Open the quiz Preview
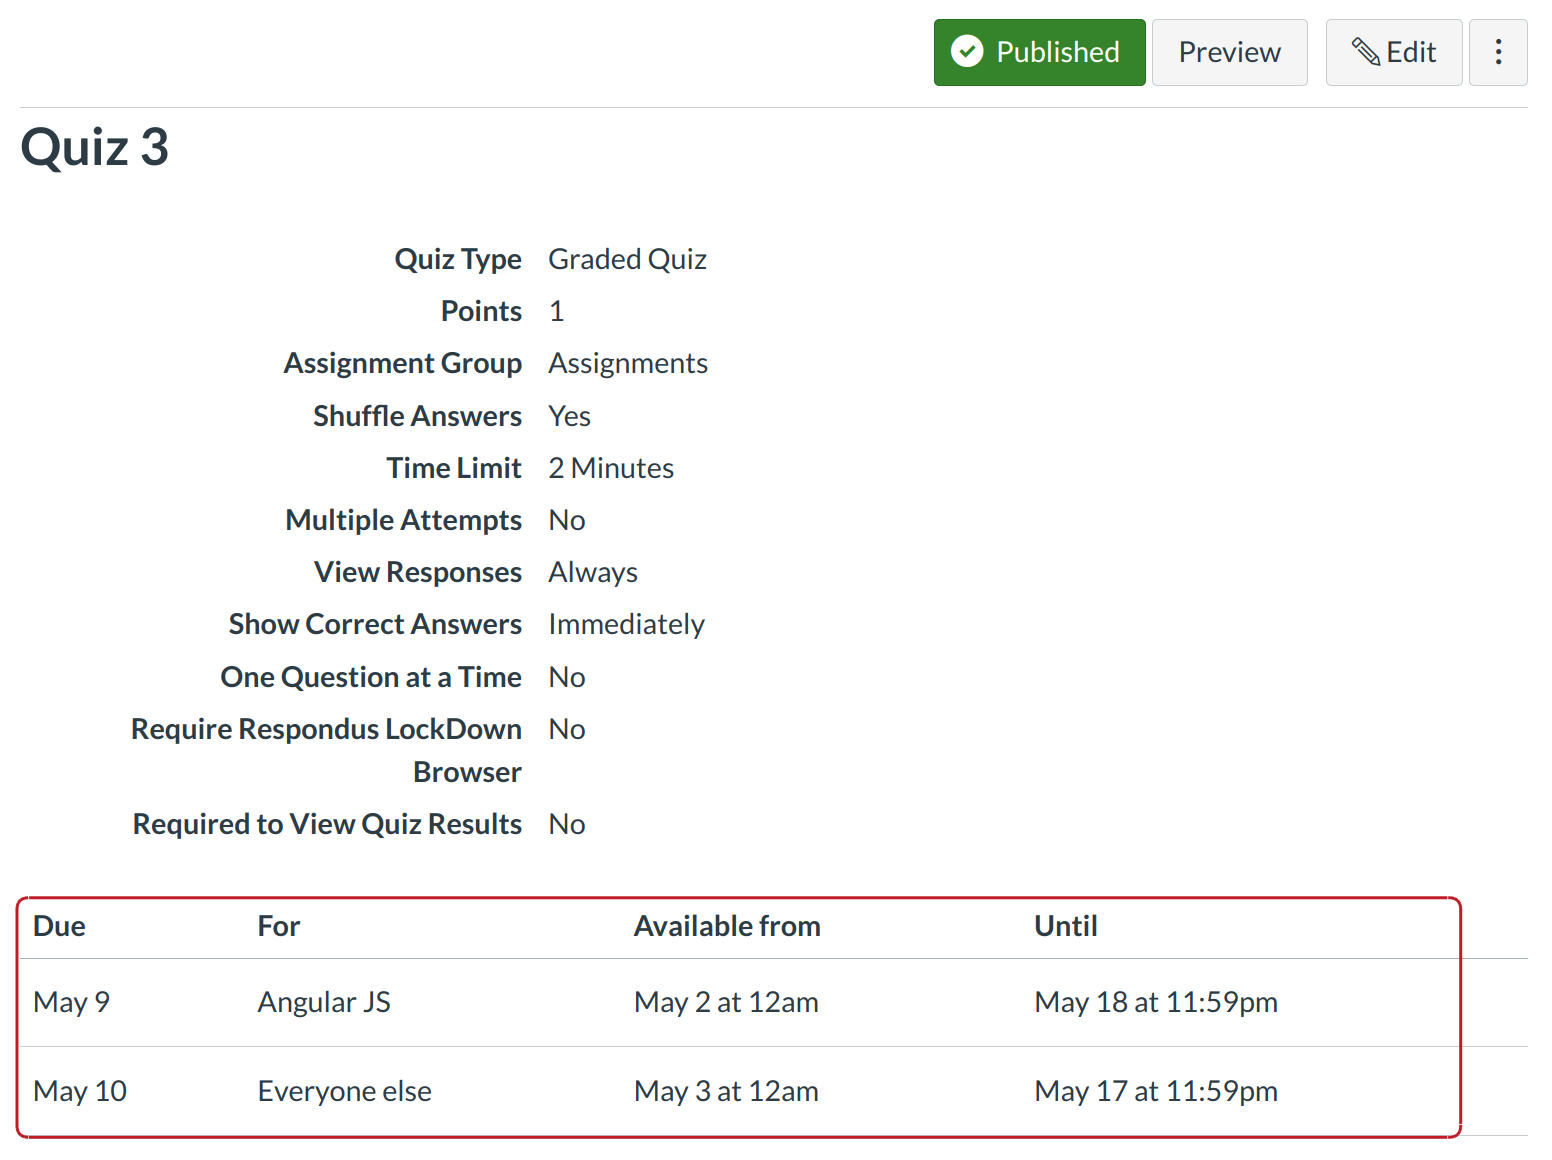1552x1160 pixels. click(x=1229, y=52)
